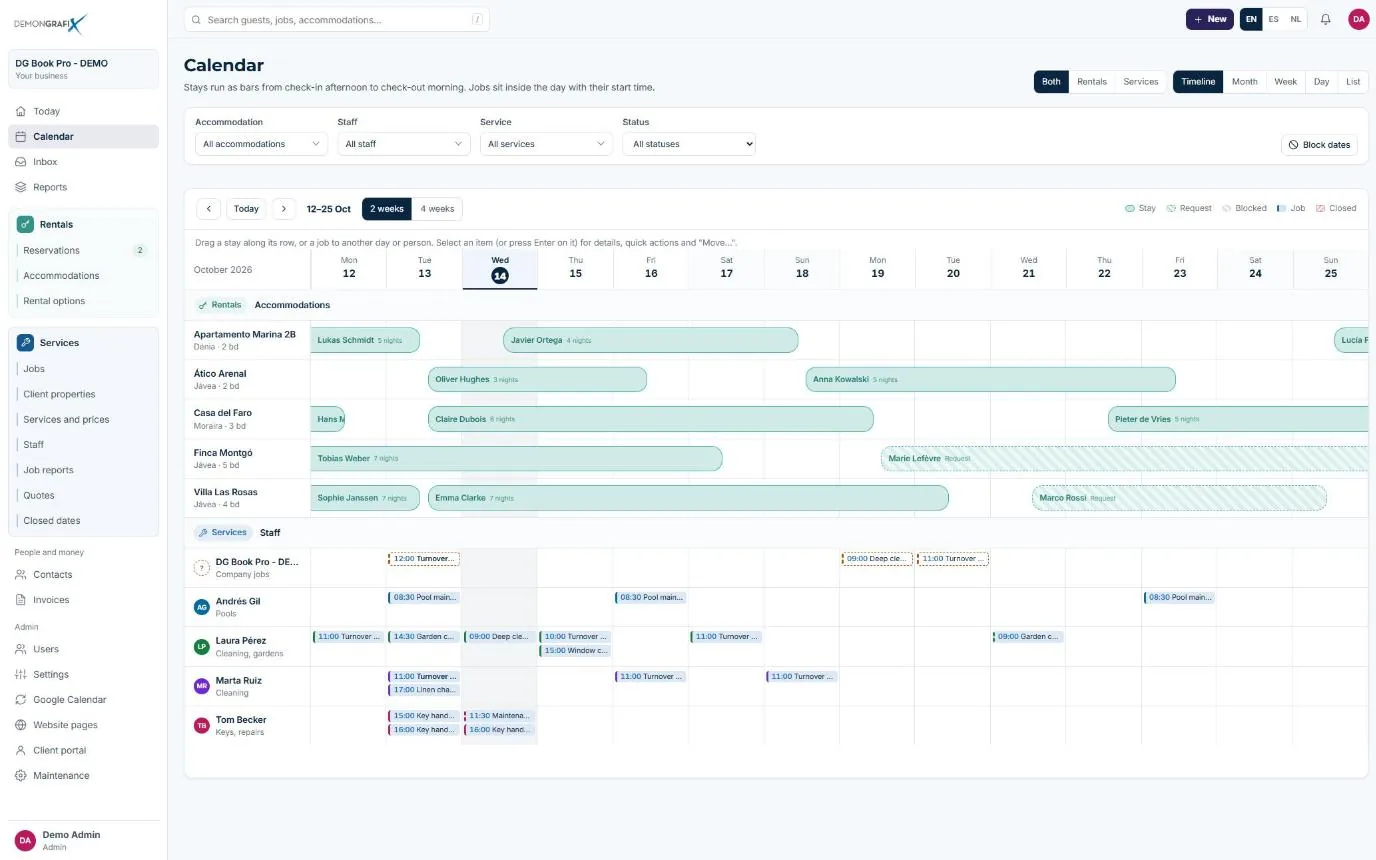Show only Services in calendar

(1140, 82)
